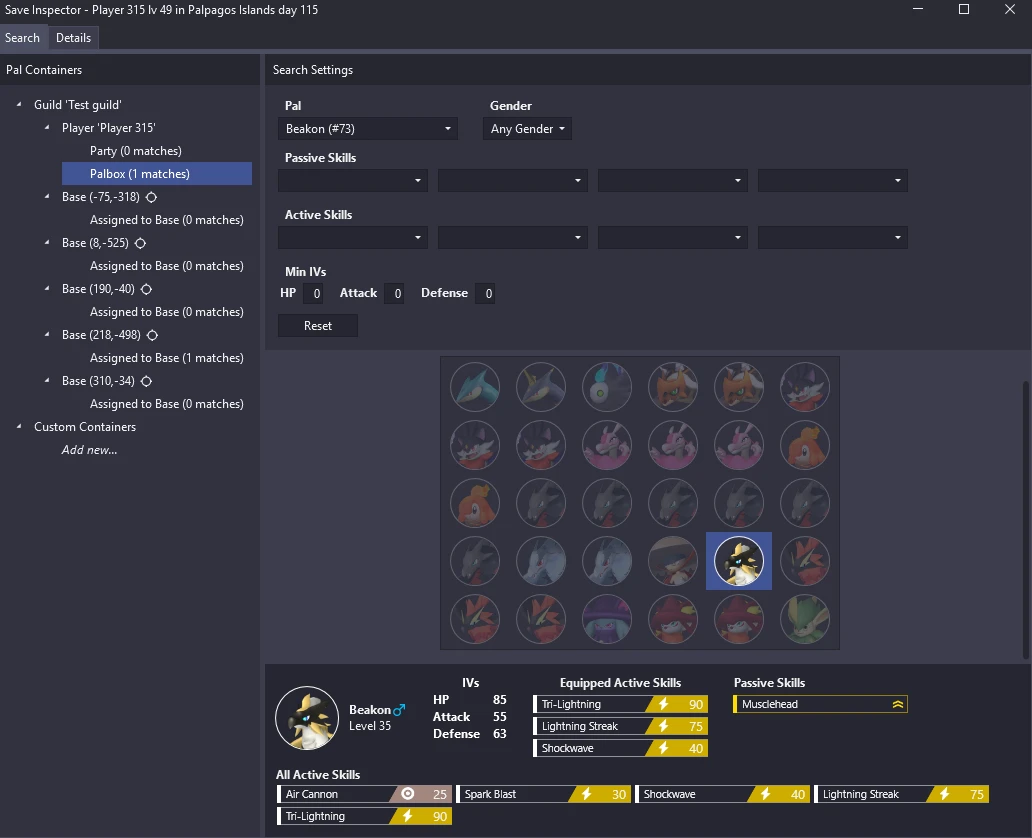Collapse the Base (190,-40) tree arrow
This screenshot has width=1032, height=838.
coord(47,288)
